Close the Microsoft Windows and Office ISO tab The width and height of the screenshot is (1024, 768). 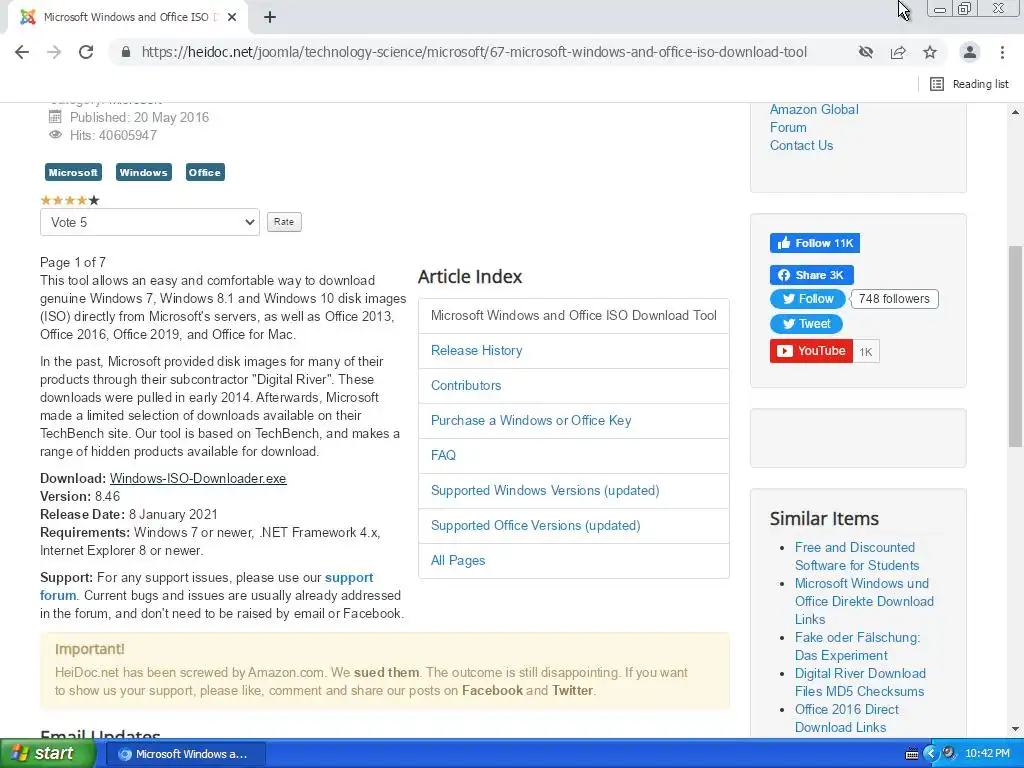tap(232, 17)
